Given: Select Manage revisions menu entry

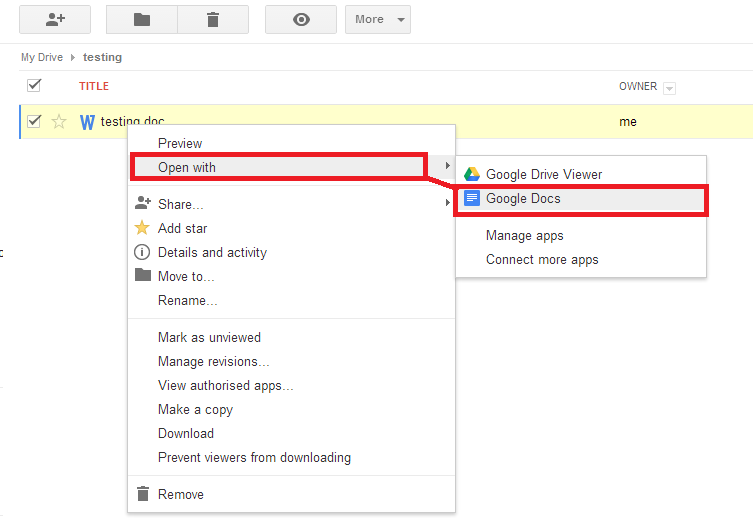Looking at the screenshot, I should (x=213, y=361).
